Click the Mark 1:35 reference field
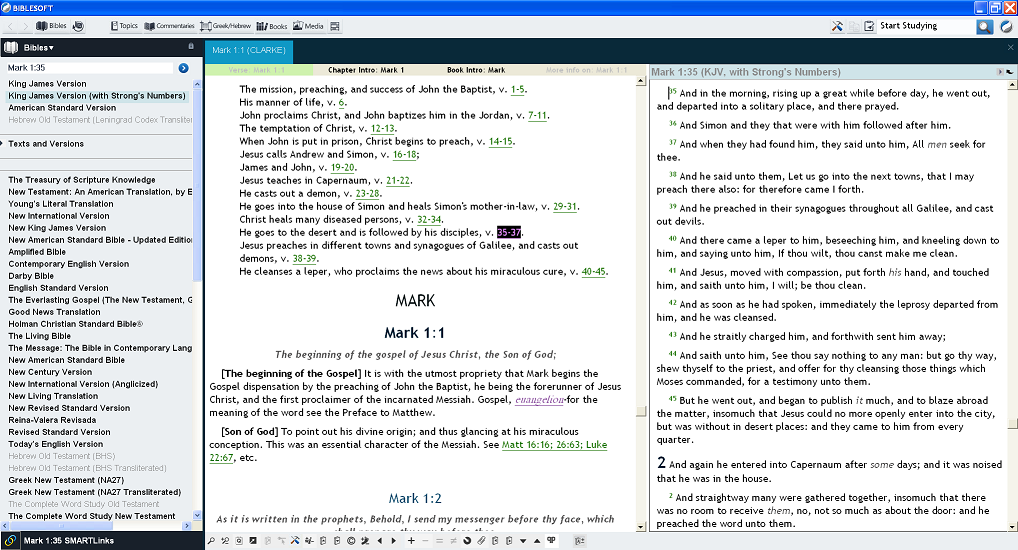This screenshot has width=1018, height=550. tap(90, 68)
